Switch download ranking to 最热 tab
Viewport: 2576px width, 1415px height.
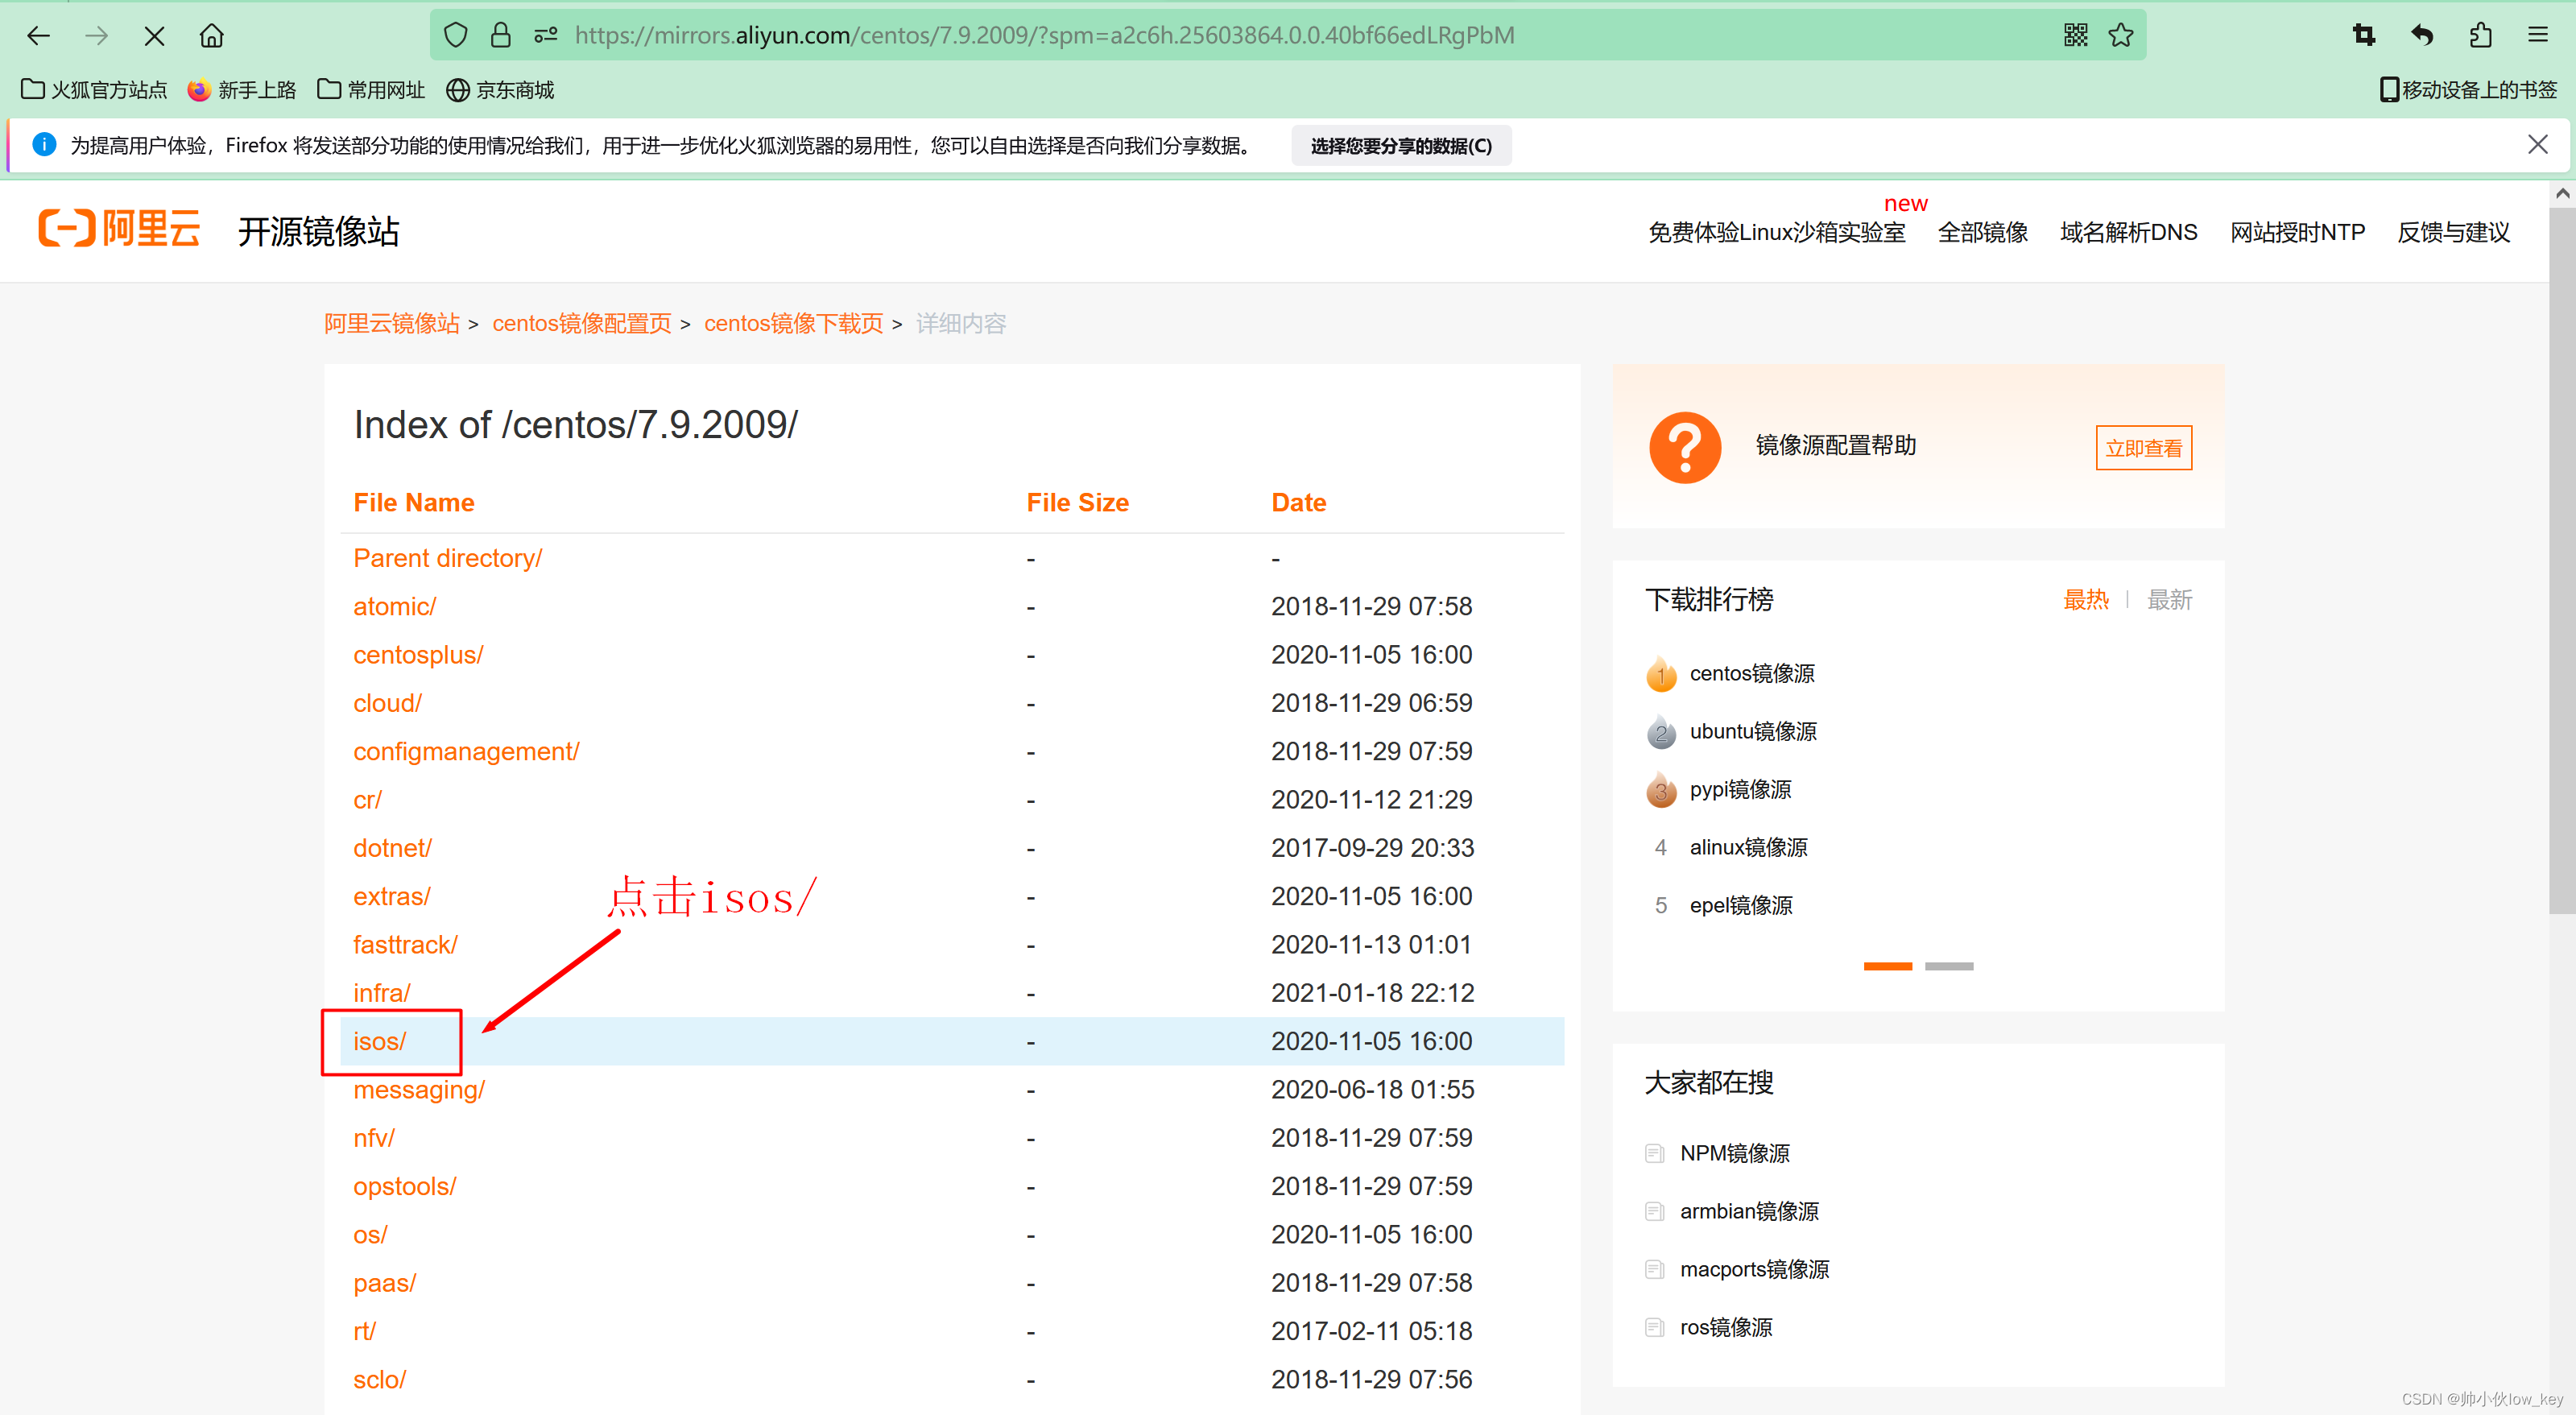(x=2085, y=600)
